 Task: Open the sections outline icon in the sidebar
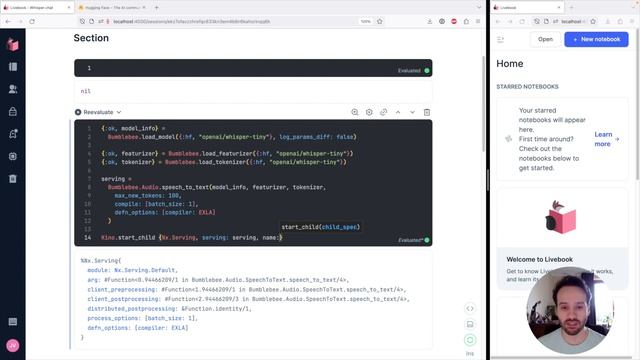pos(13,67)
